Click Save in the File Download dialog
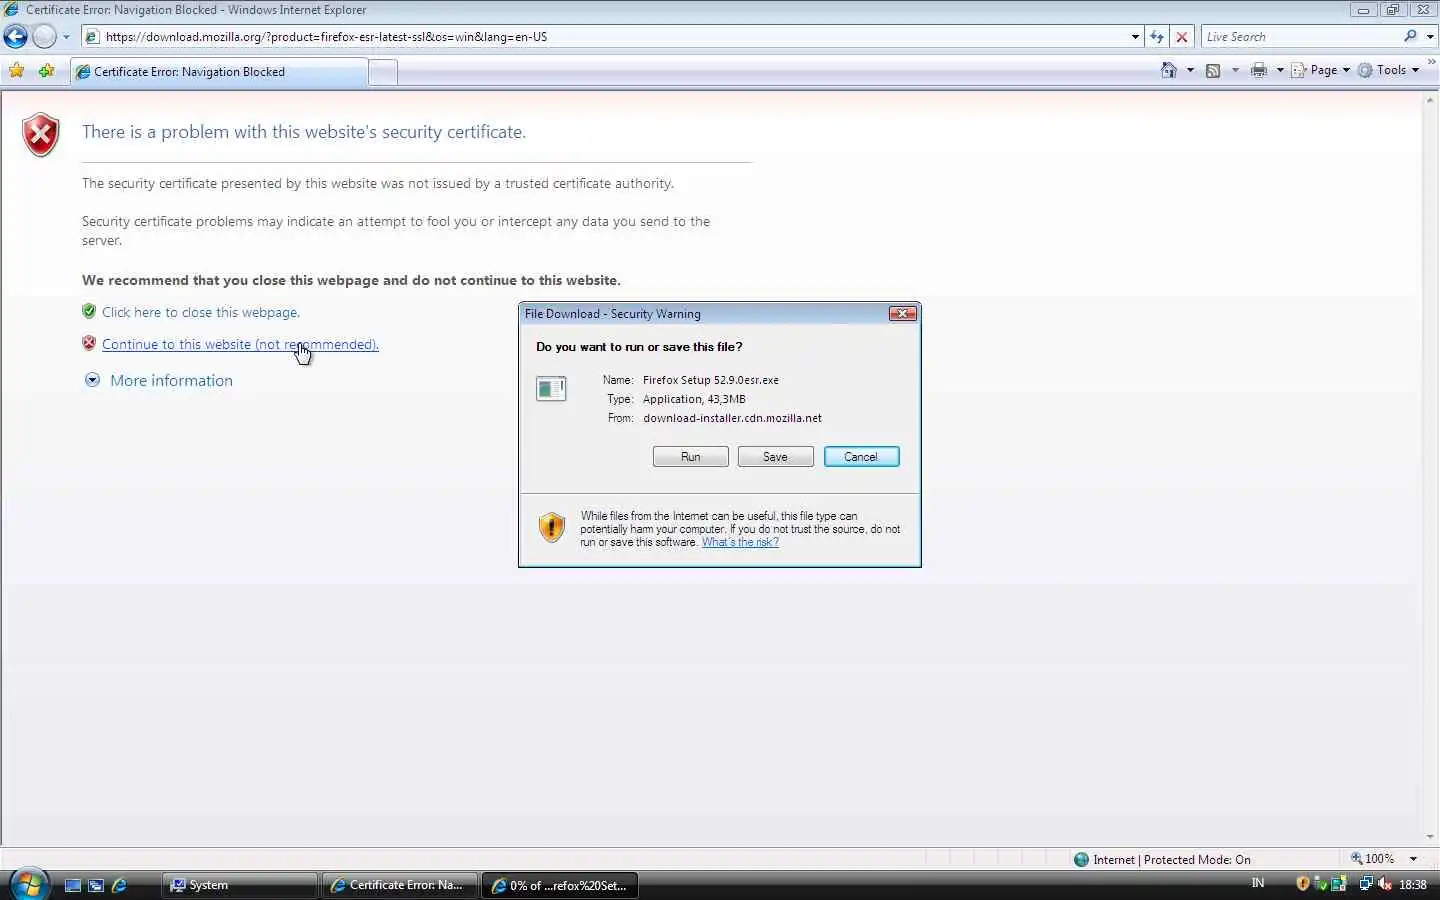This screenshot has width=1440, height=900. 775,457
